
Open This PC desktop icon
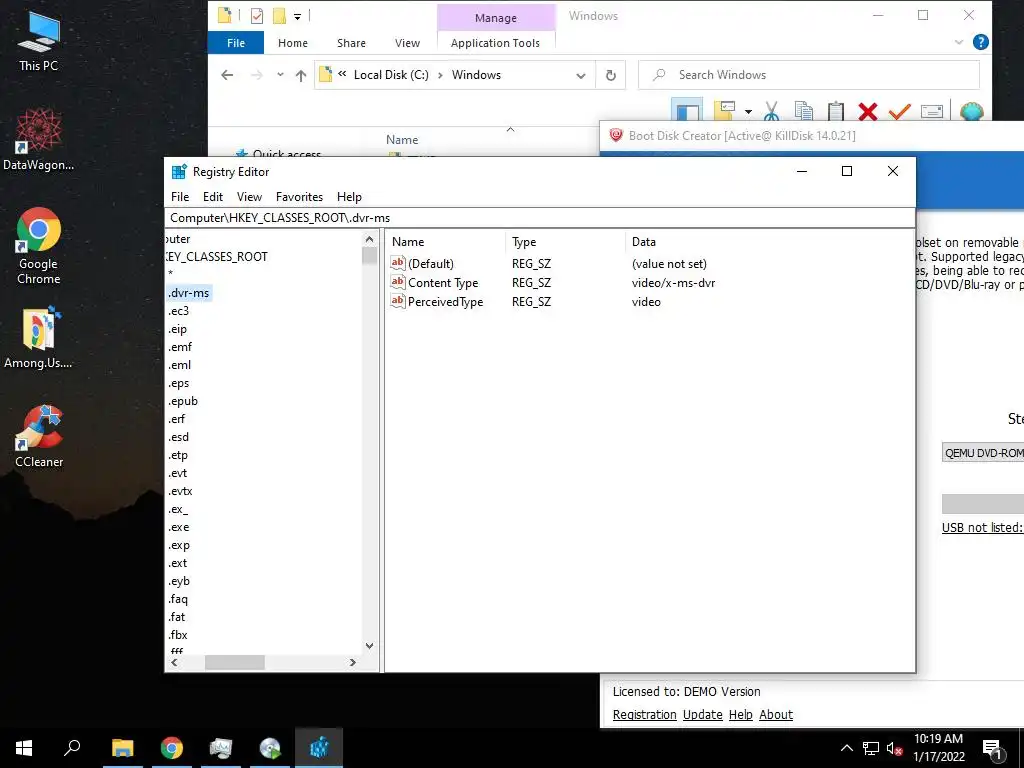39,40
